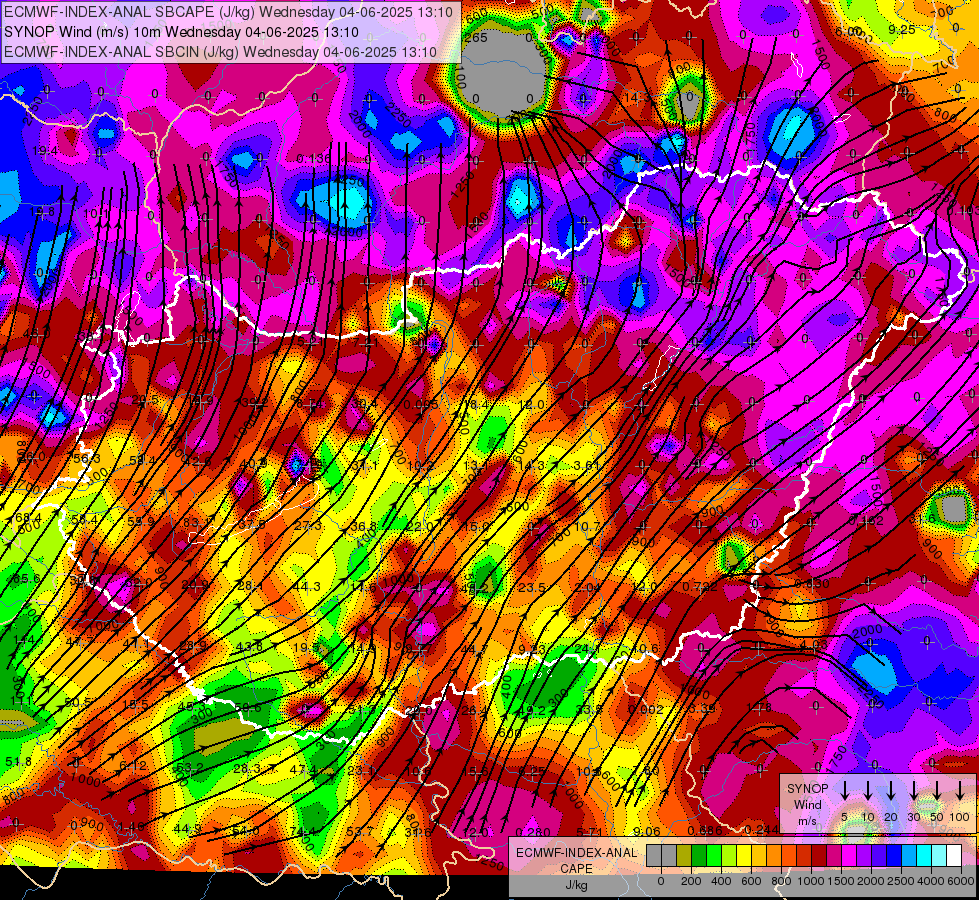The width and height of the screenshot is (979, 900).
Task: Pick the royal blue swatch left of 2500
Action: coord(894,856)
